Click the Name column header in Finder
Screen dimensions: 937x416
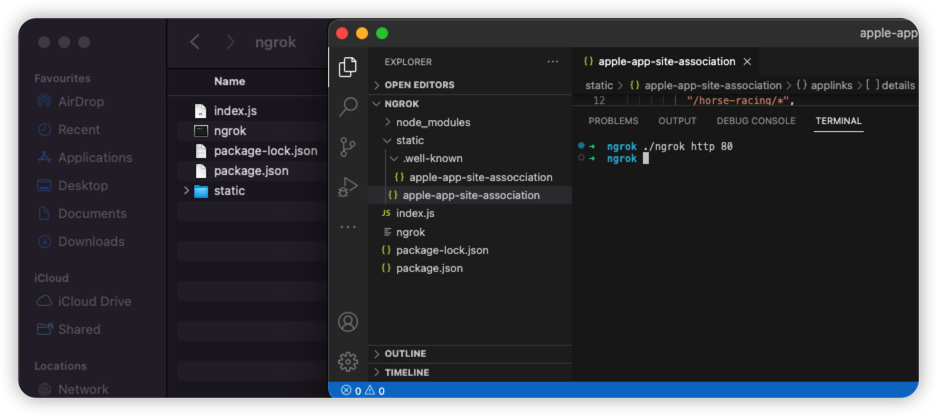230,81
